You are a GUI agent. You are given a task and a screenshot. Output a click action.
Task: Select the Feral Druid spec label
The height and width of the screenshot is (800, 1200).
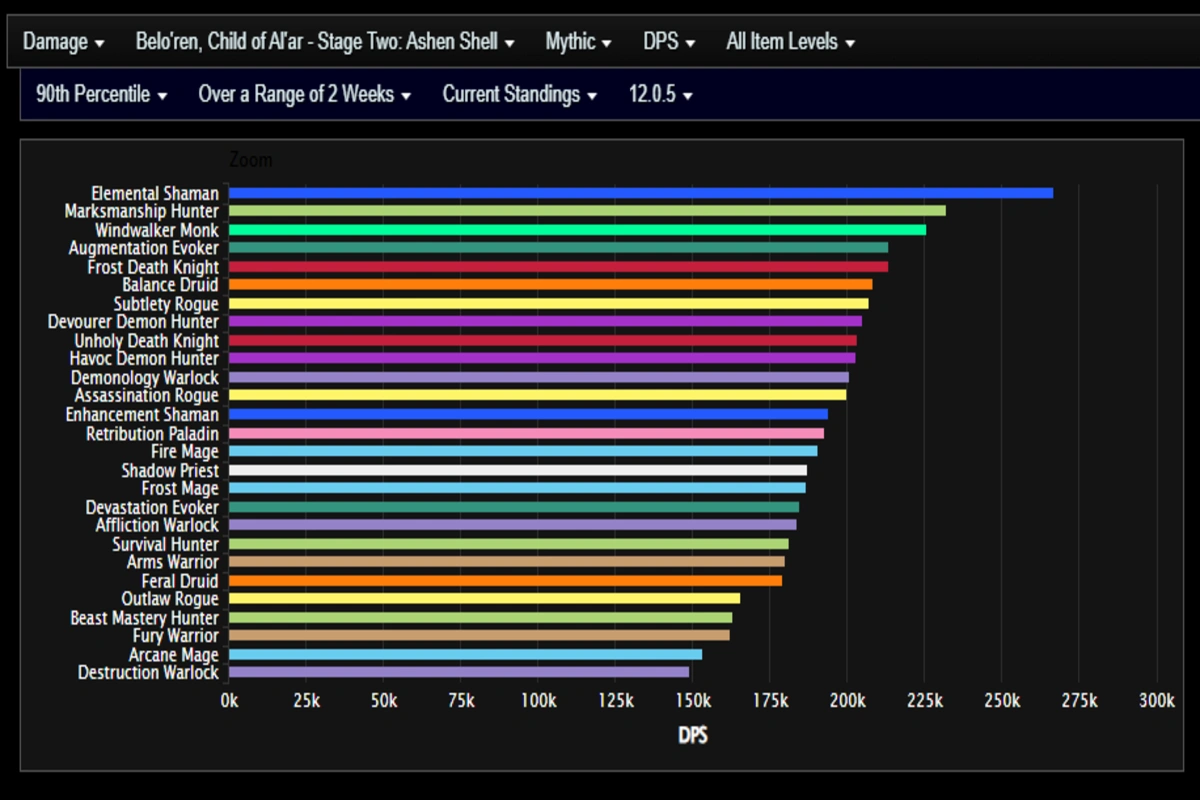(180, 580)
